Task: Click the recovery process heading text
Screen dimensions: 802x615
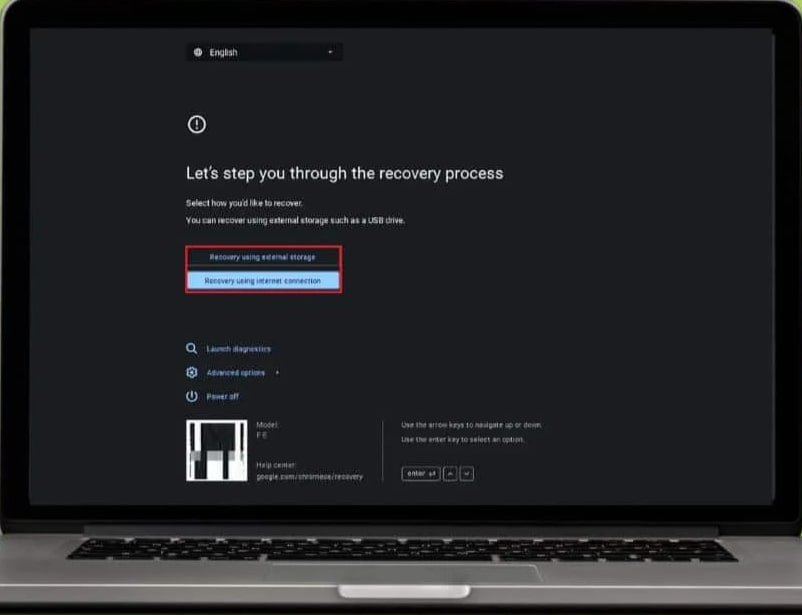Action: (x=345, y=173)
